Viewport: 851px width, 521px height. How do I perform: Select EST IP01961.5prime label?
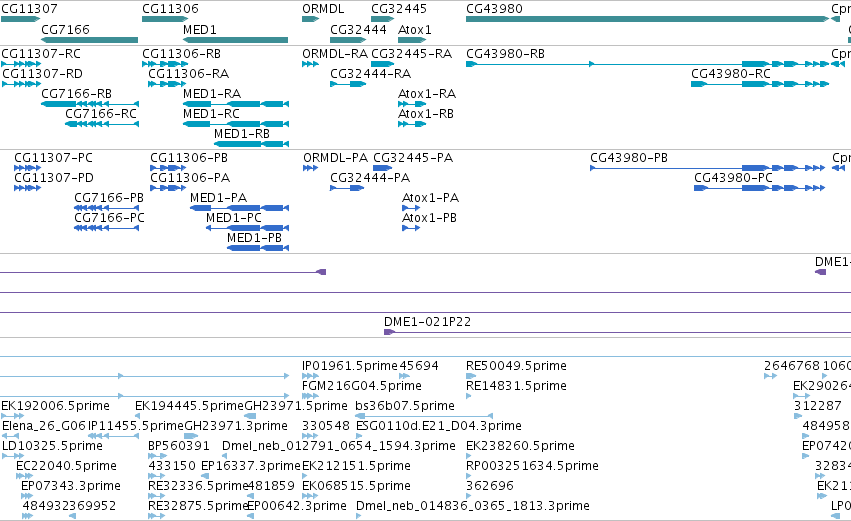pos(350,366)
